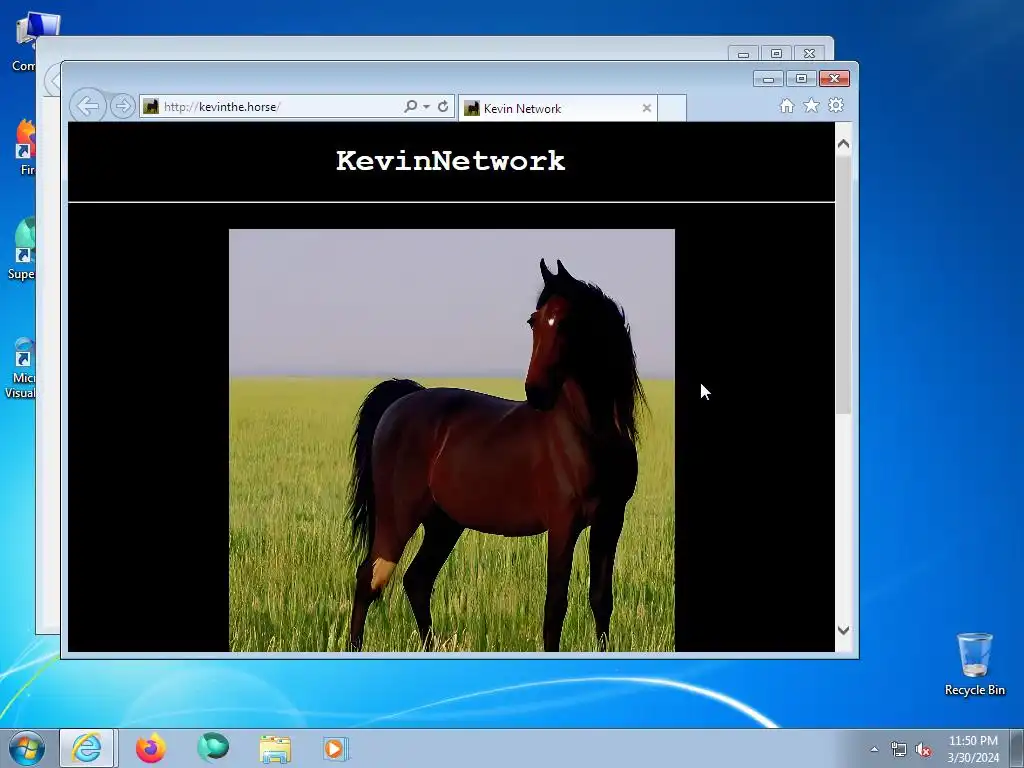
Task: Close the background browser window
Action: point(809,54)
